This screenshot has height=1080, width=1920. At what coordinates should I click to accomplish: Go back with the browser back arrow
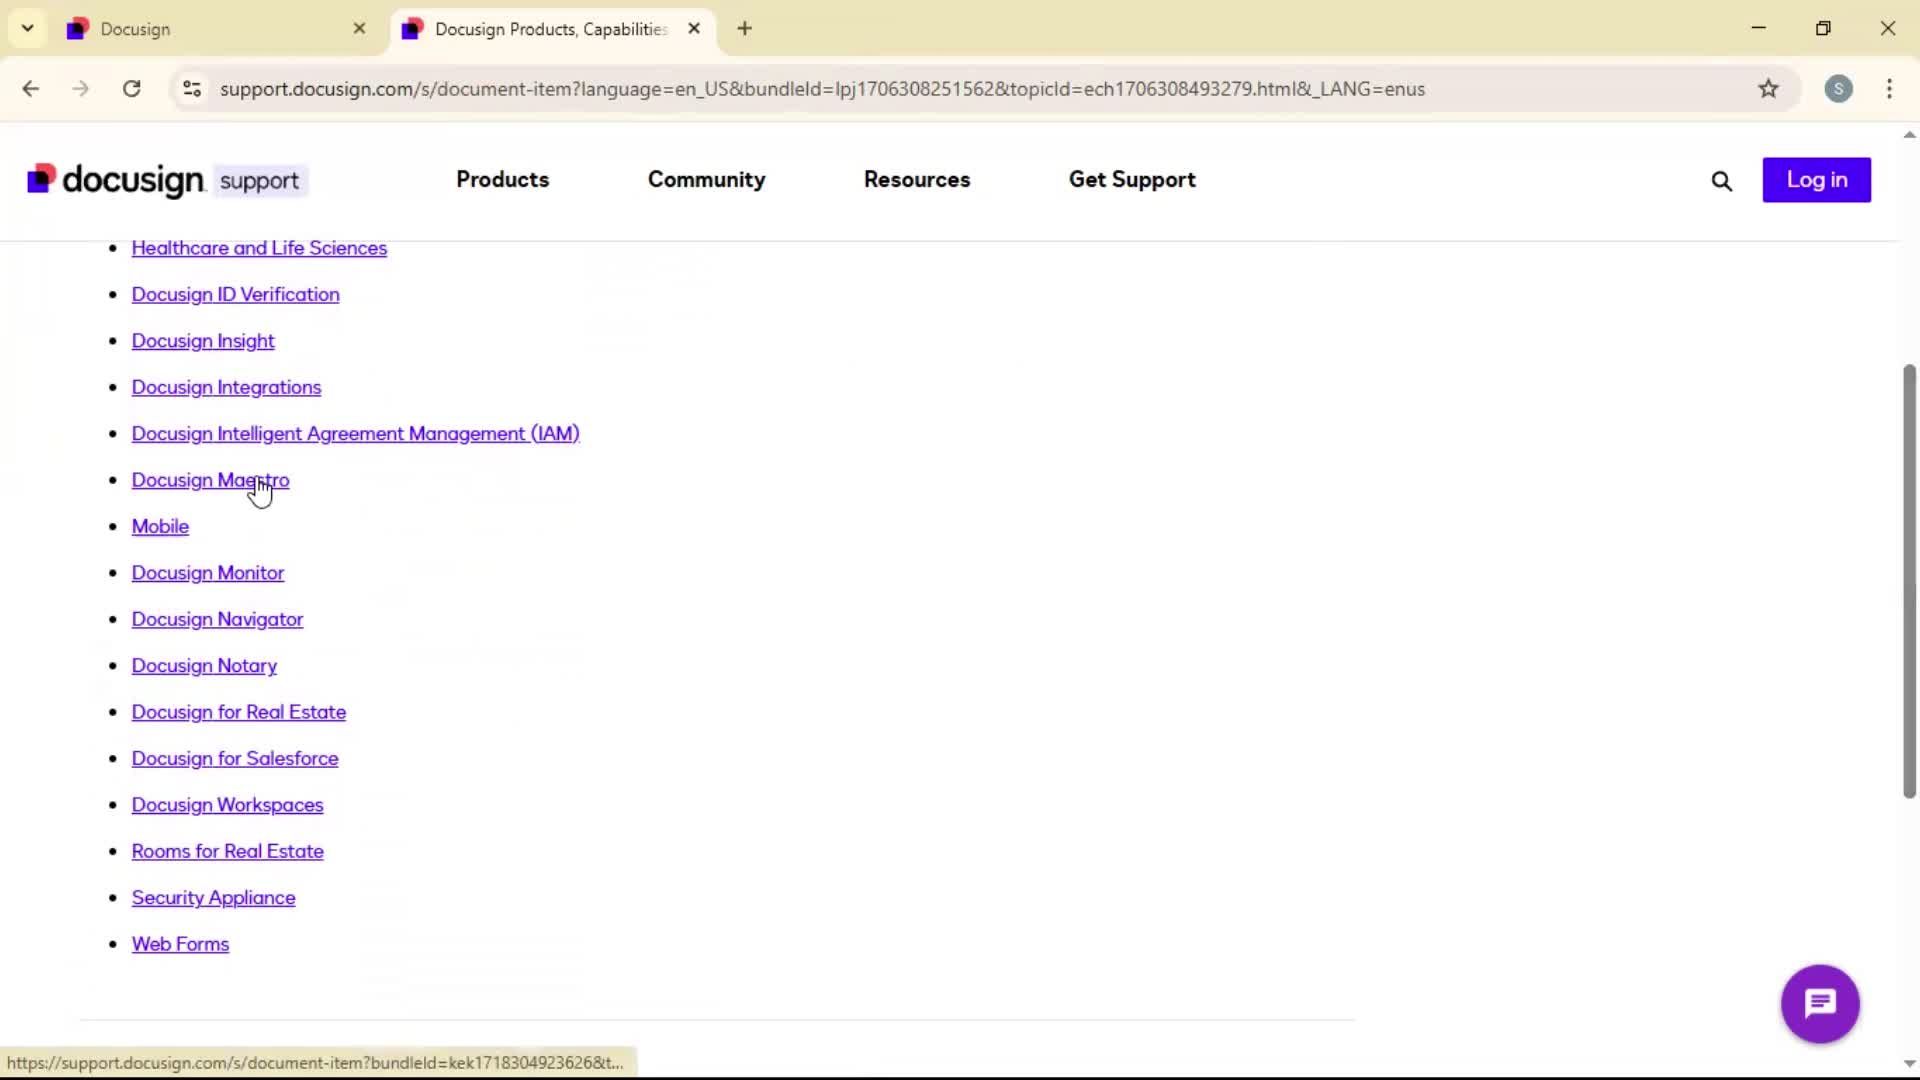click(31, 89)
